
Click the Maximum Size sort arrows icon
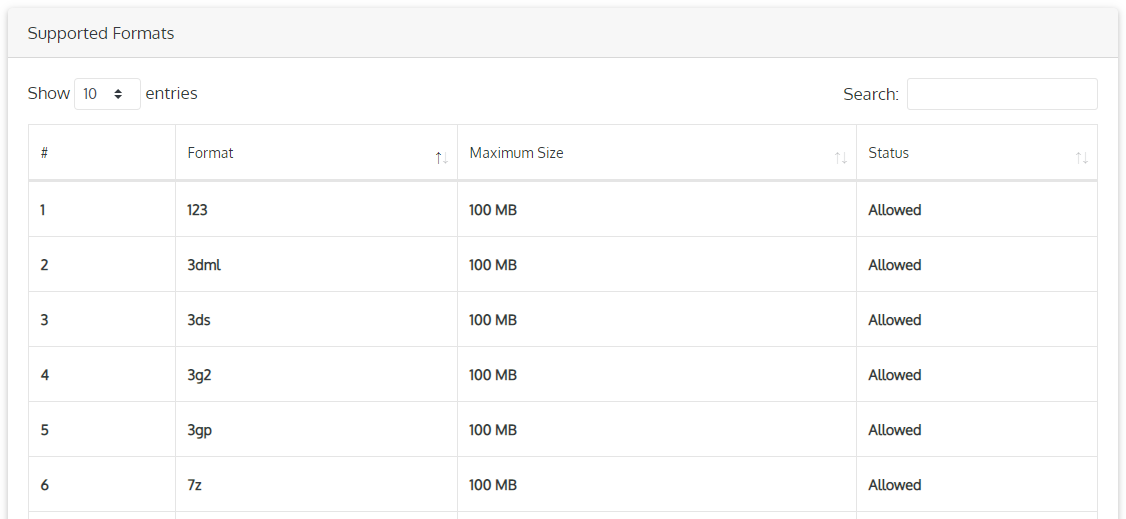[841, 158]
